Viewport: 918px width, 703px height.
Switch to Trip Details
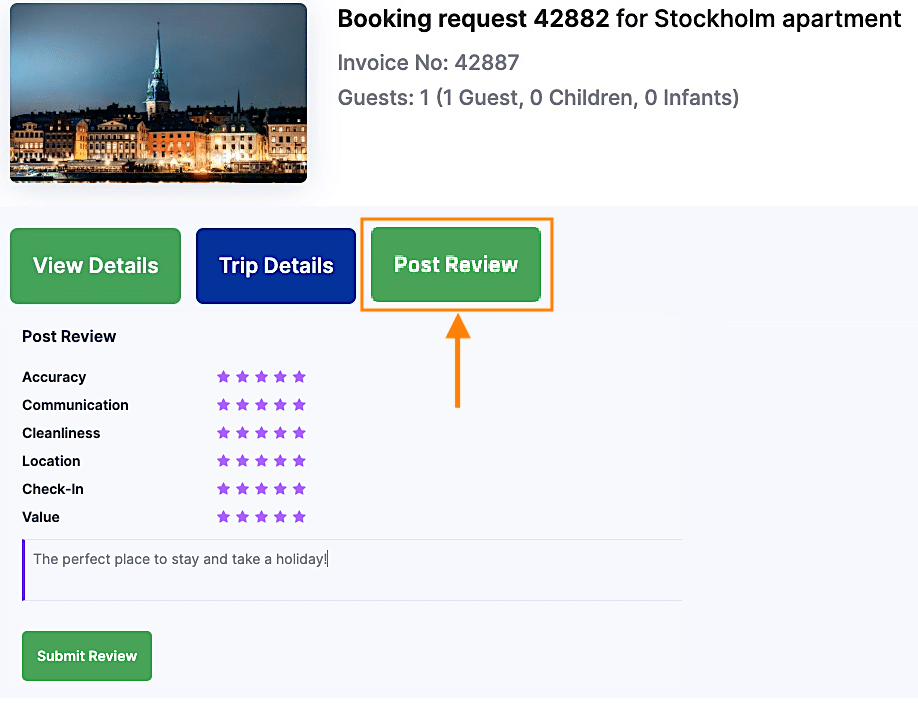coord(276,265)
